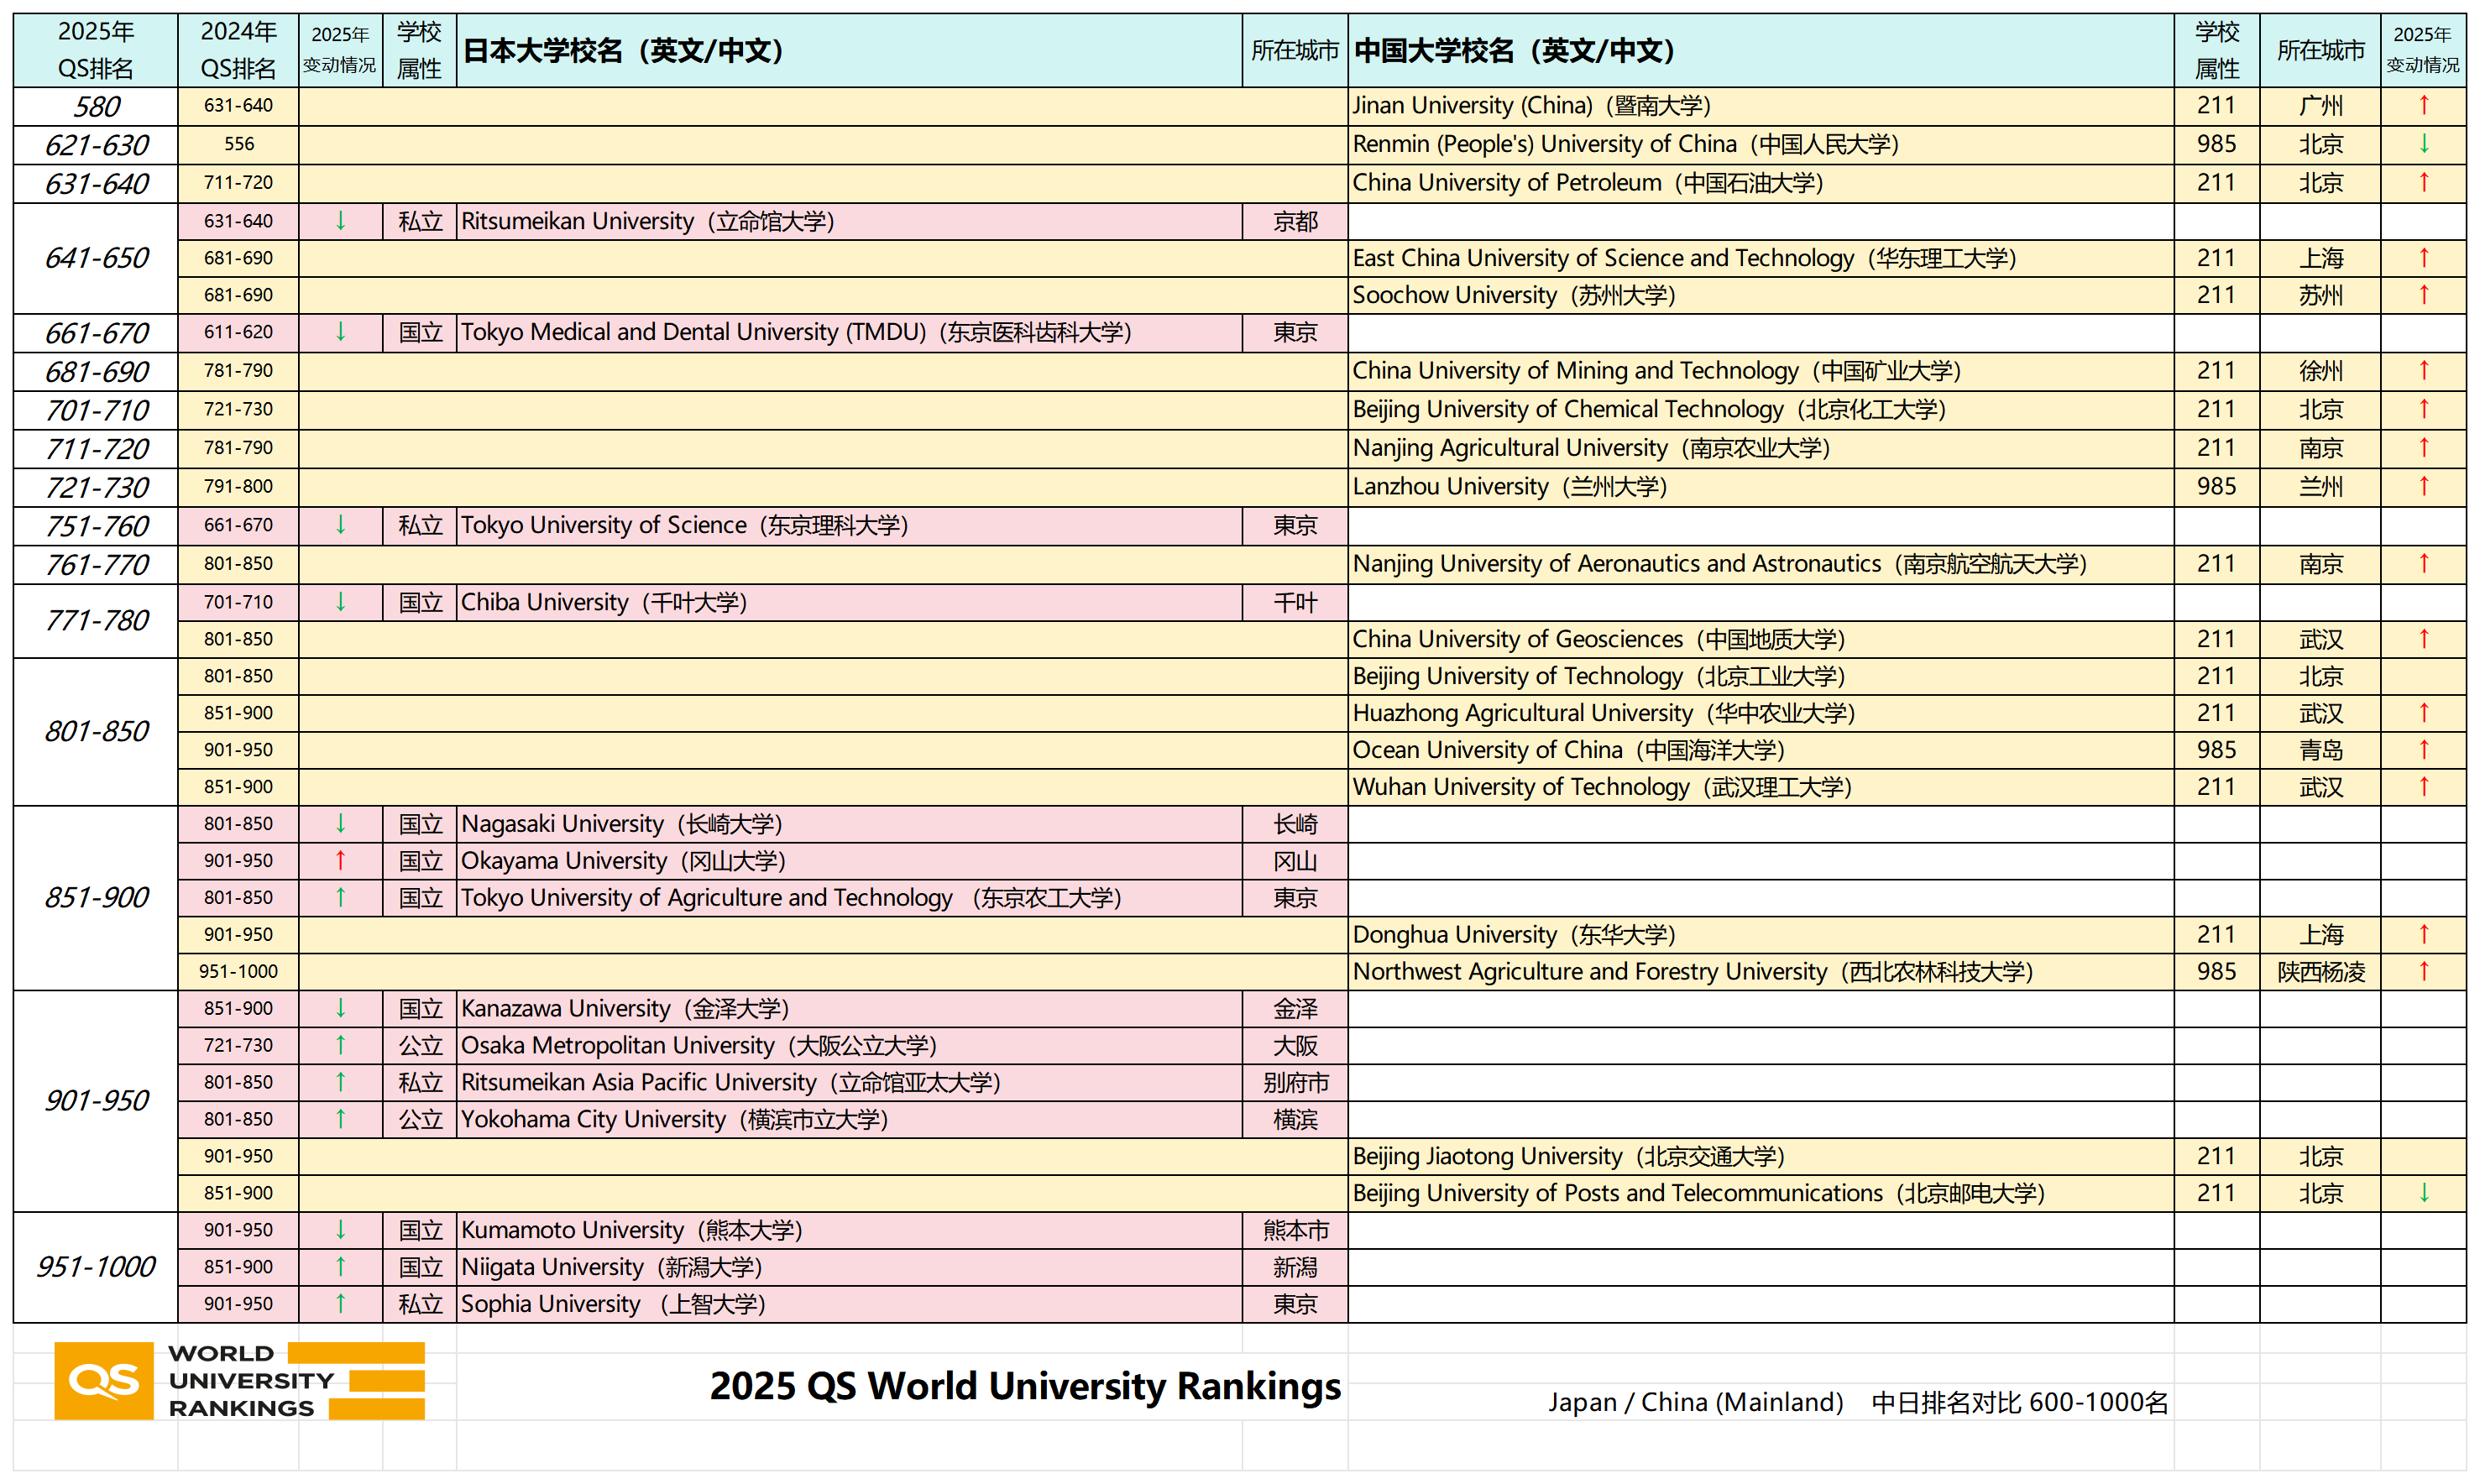Screen dimensions: 2480x1484
Task: Select the Tokyo University of Science cell
Action: pyautogui.click(x=849, y=525)
